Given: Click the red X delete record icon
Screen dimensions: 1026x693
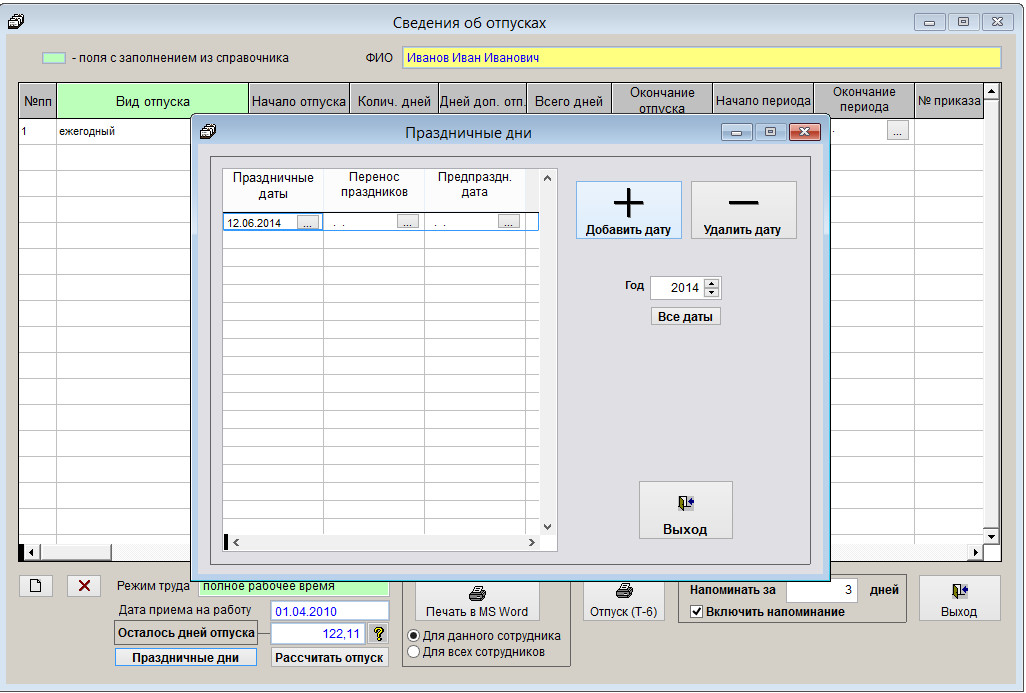Looking at the screenshot, I should coord(84,586).
